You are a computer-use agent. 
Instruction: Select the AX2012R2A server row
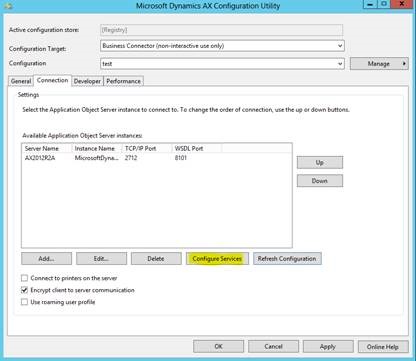pyautogui.click(x=157, y=158)
